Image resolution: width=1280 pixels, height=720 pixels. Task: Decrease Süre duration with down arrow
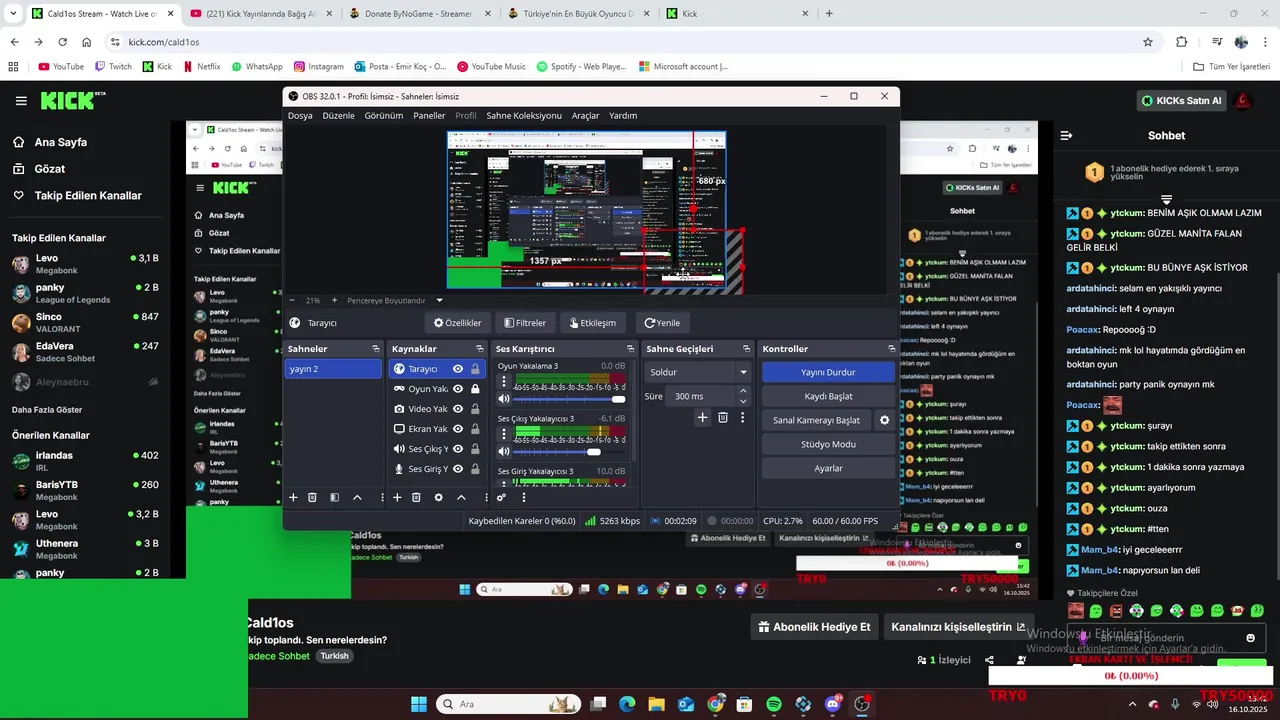point(742,401)
